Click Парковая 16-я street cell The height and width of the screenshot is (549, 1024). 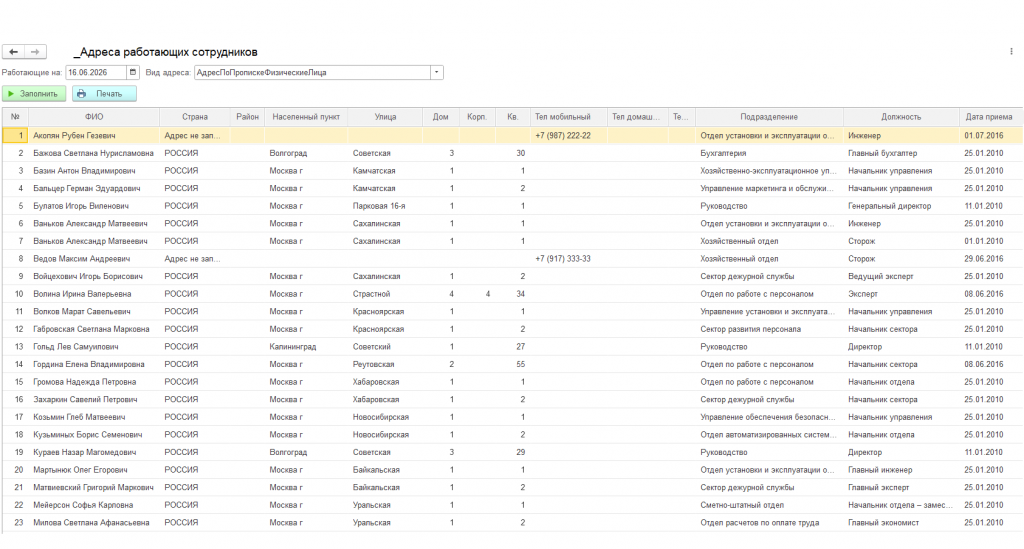(385, 206)
